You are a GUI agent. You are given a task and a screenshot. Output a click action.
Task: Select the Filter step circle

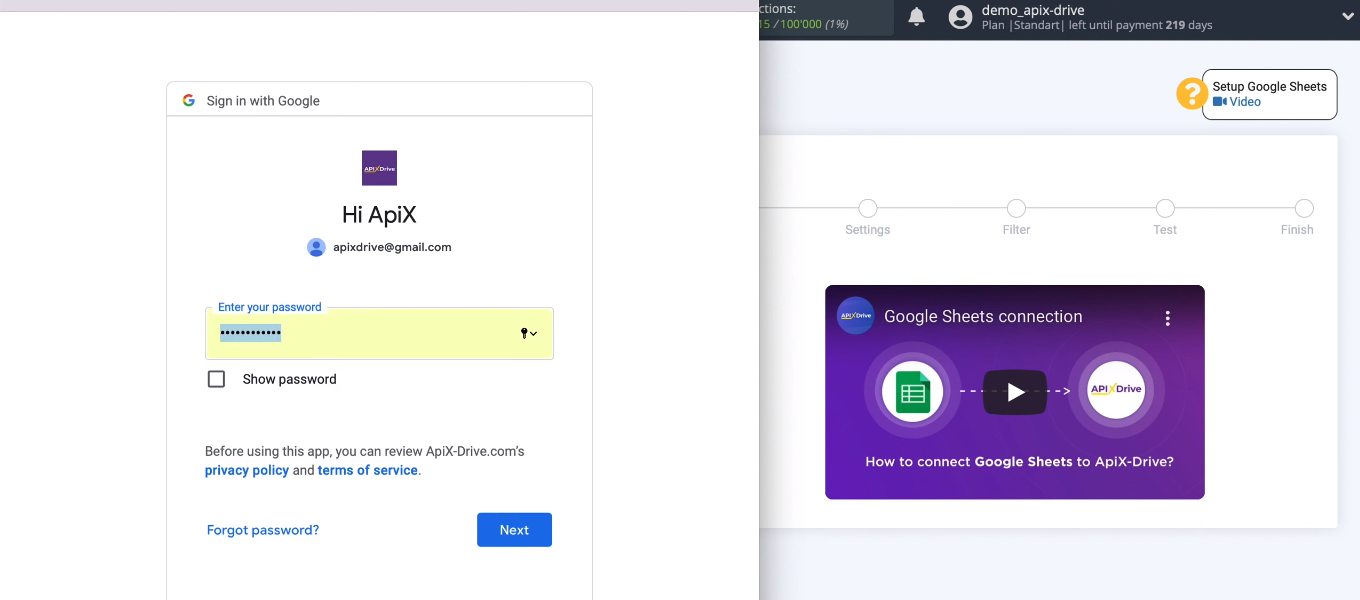[x=1016, y=208]
